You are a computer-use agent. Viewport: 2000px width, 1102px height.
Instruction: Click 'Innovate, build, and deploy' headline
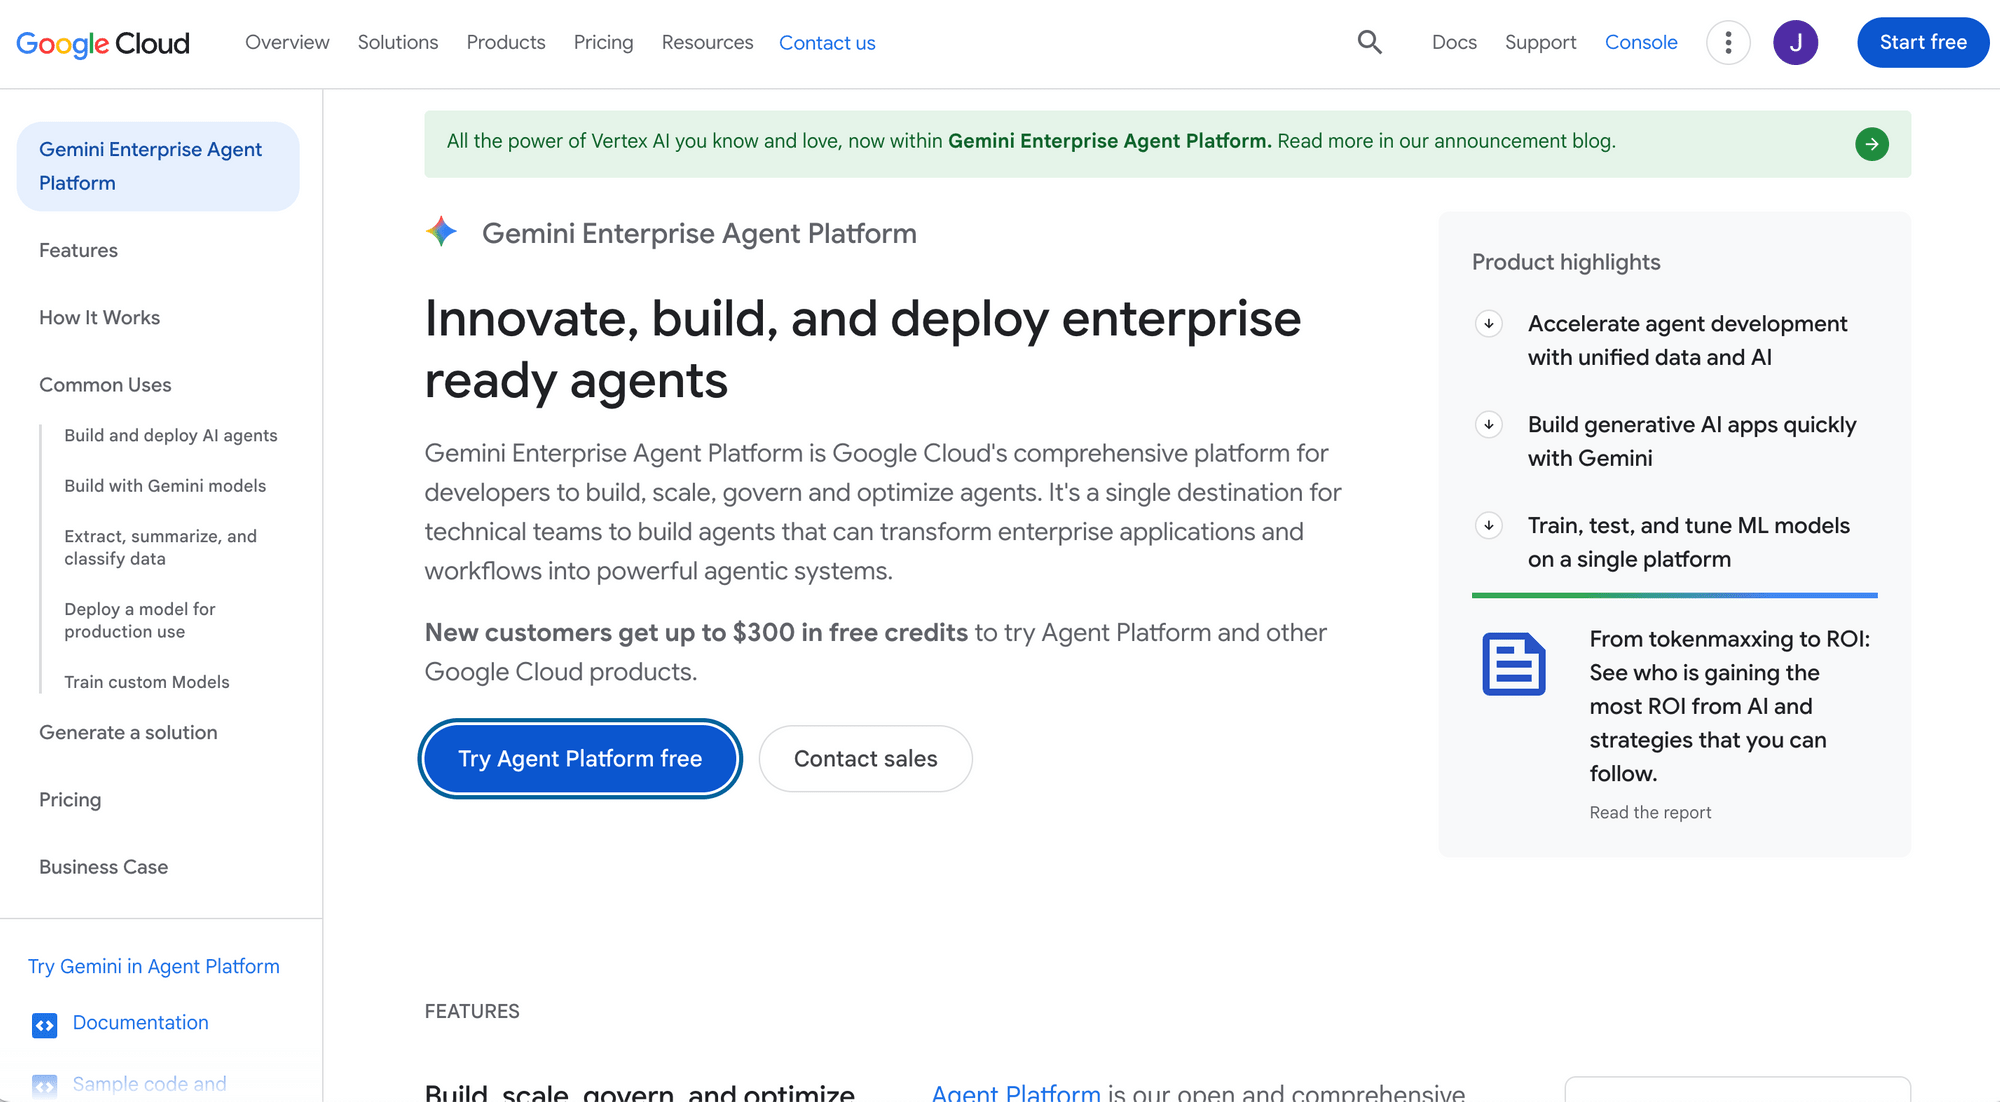coord(863,349)
